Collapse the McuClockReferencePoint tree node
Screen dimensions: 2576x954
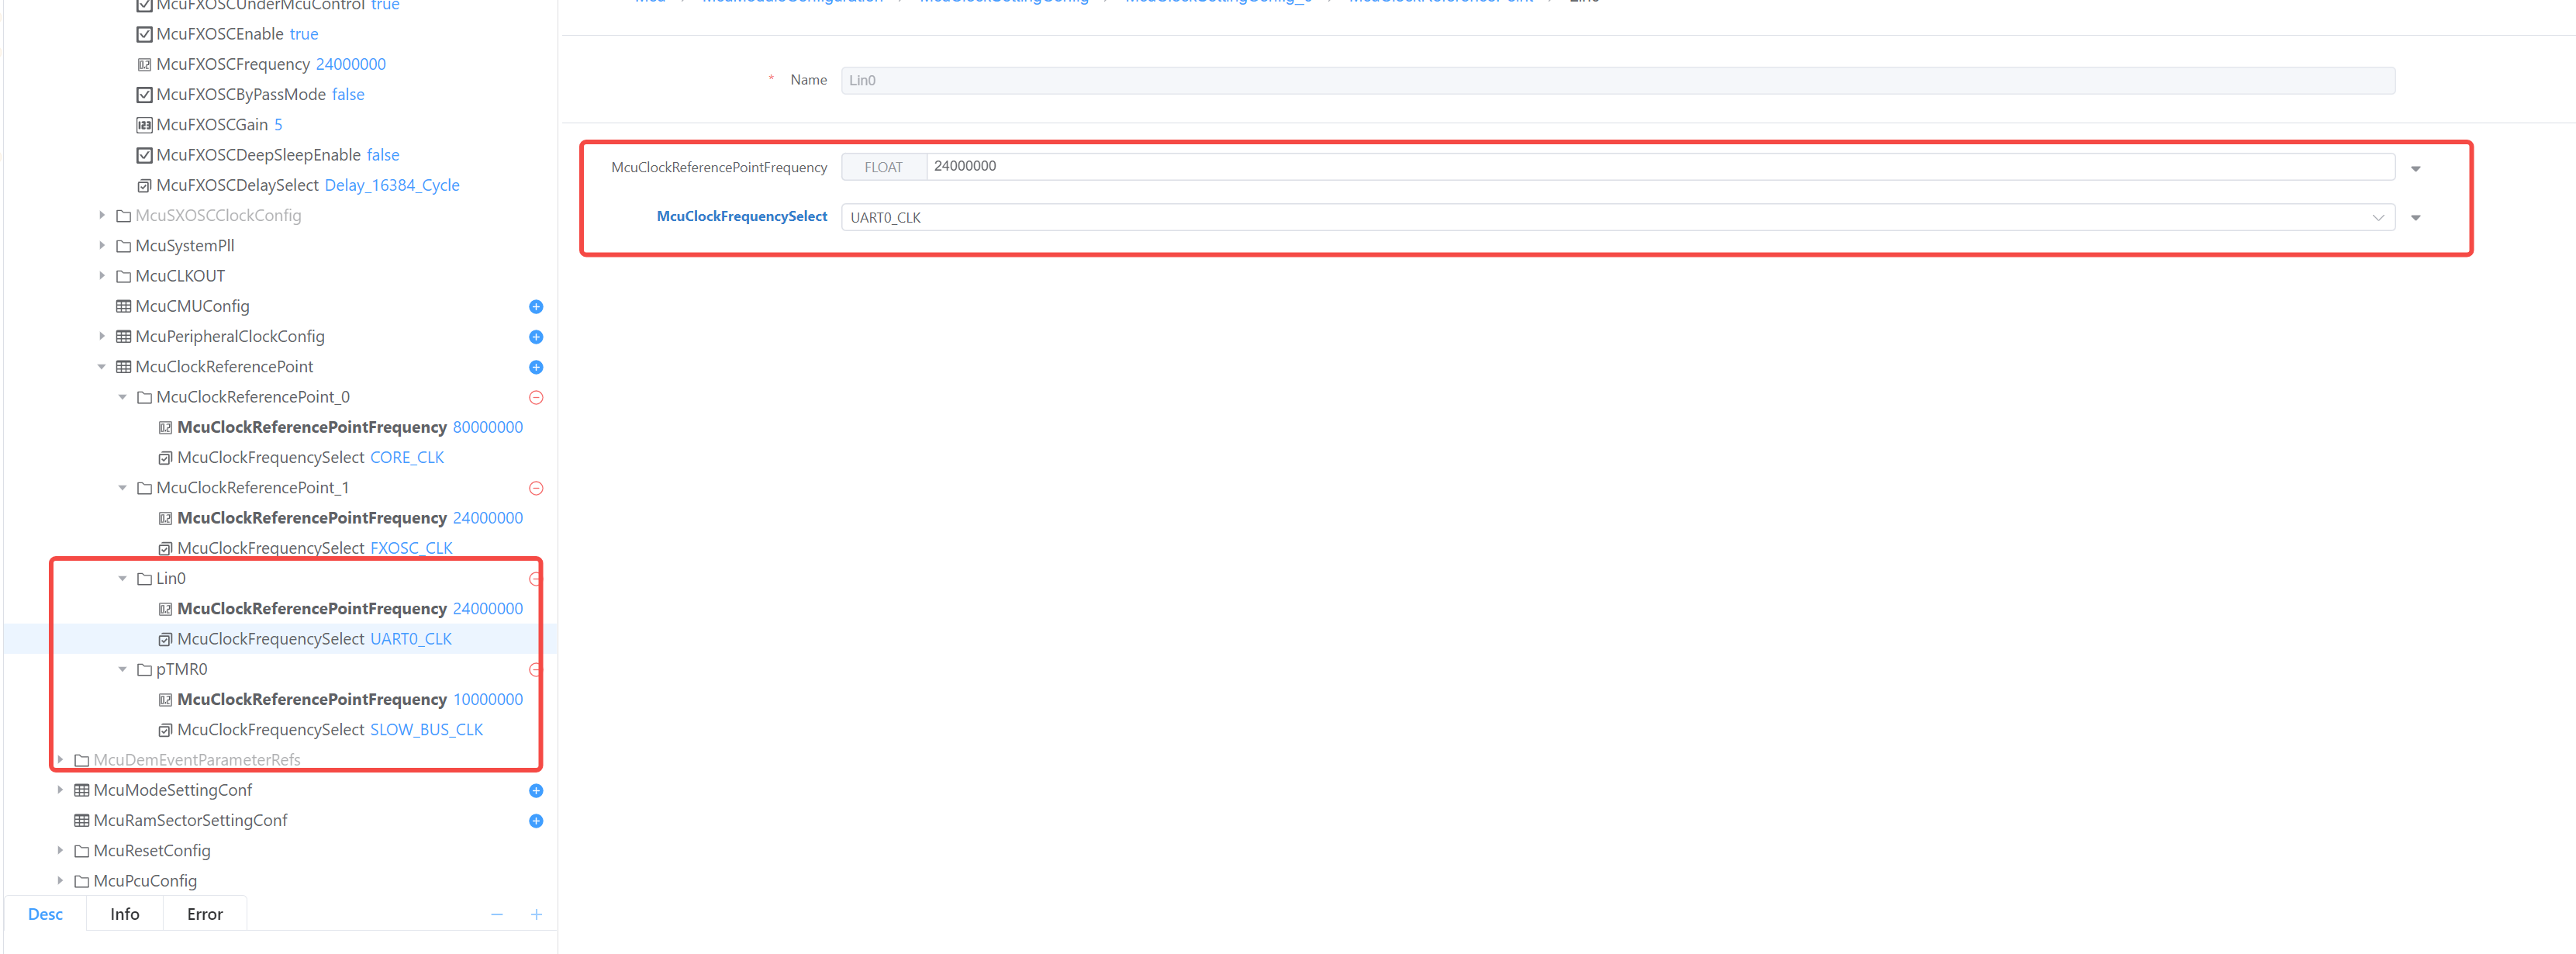tap(102, 367)
